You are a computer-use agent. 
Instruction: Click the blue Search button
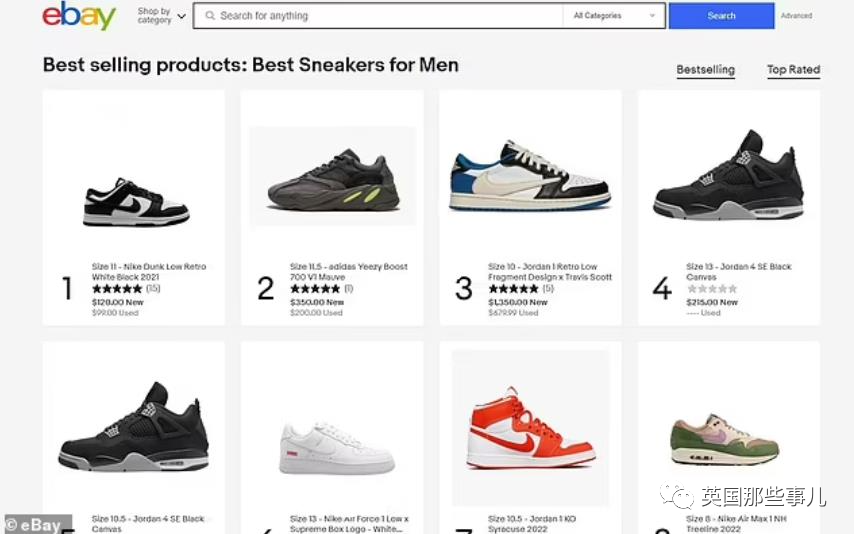[721, 16]
